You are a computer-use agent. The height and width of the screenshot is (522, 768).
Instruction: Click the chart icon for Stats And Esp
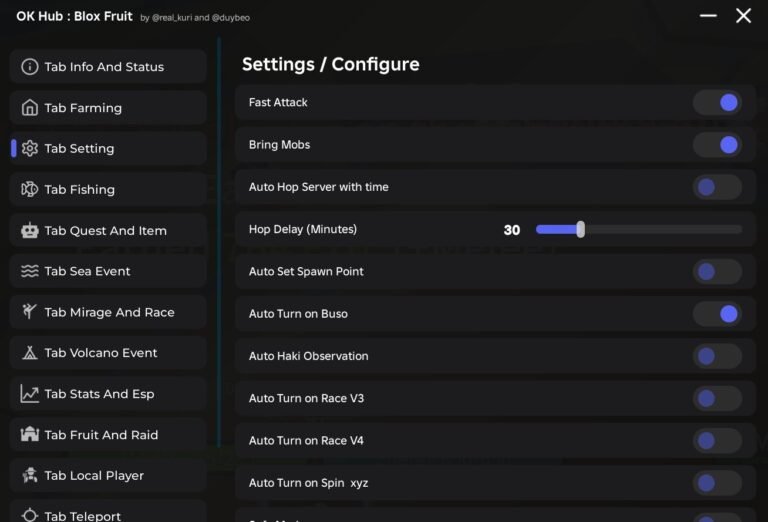pyautogui.click(x=29, y=394)
